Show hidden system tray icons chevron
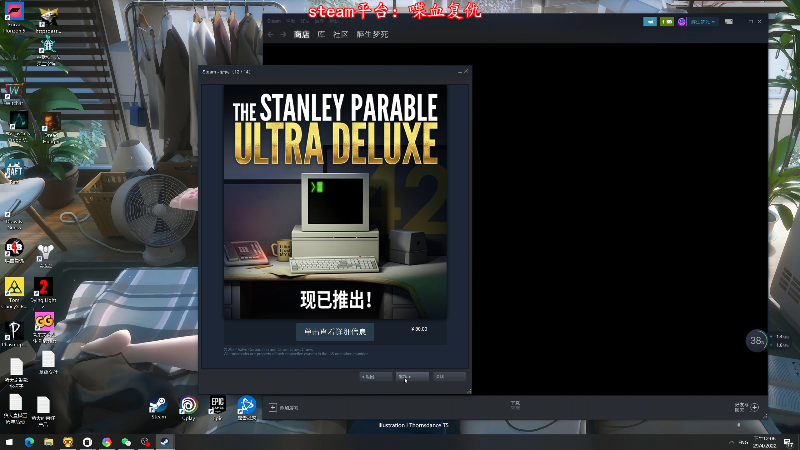This screenshot has height=450, width=800. [x=731, y=442]
